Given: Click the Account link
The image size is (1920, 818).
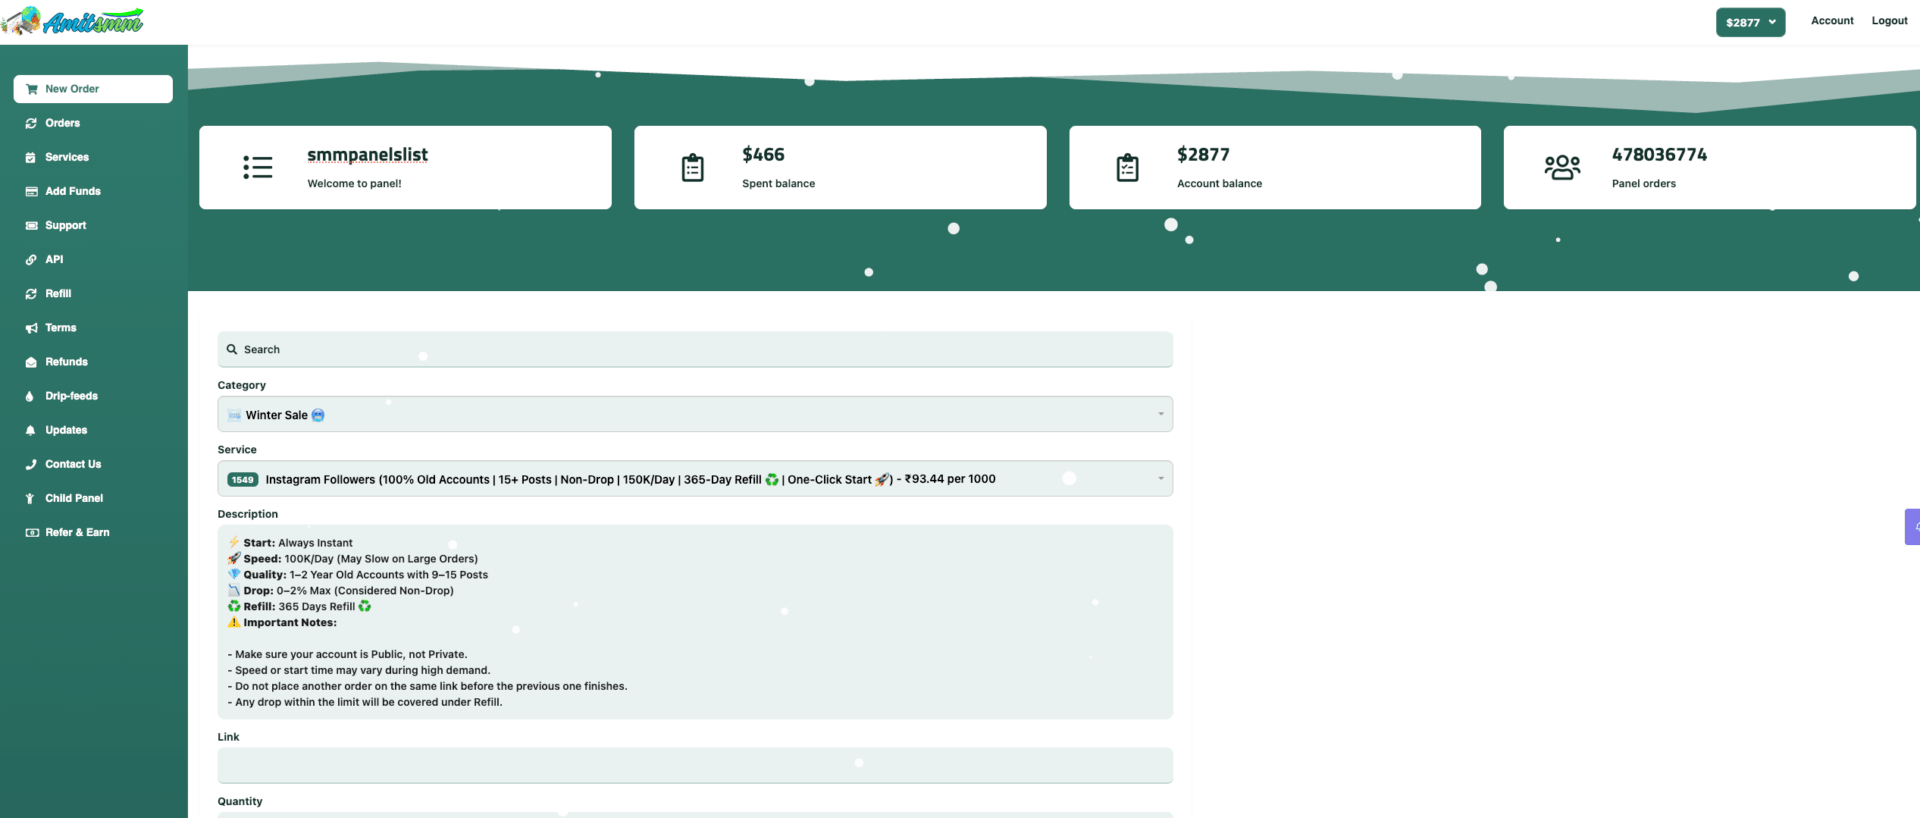Looking at the screenshot, I should point(1831,21).
